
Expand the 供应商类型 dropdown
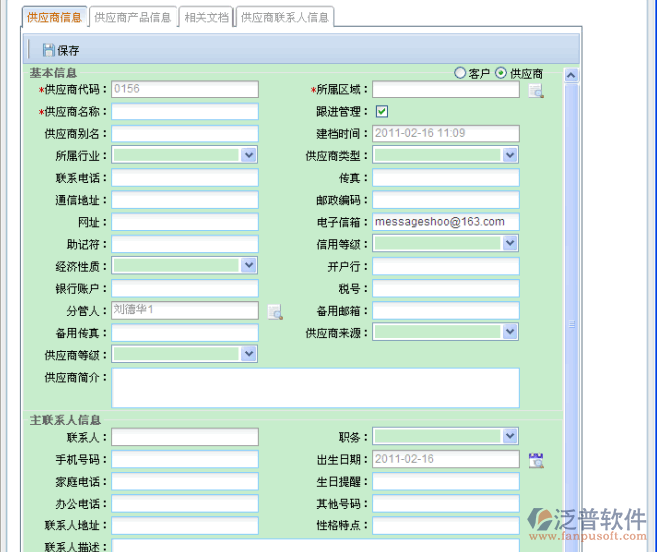click(510, 155)
